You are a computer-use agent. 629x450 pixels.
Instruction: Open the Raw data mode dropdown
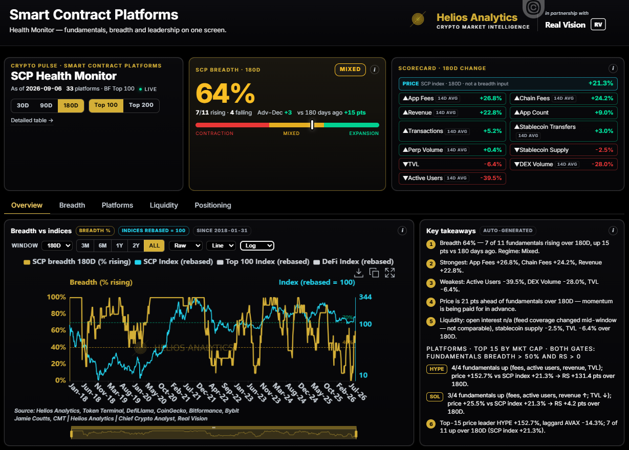coord(185,245)
